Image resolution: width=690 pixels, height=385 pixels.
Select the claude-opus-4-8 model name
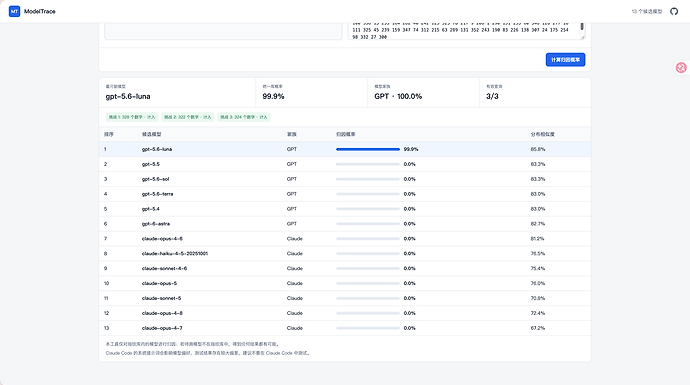click(162, 313)
